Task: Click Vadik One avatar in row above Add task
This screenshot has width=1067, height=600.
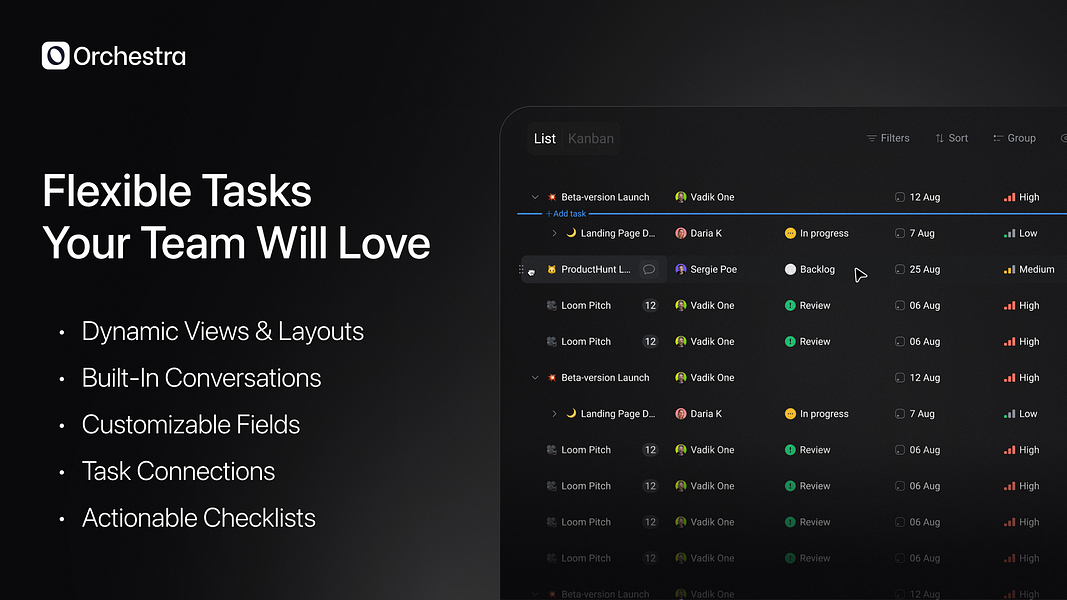Action: click(680, 197)
